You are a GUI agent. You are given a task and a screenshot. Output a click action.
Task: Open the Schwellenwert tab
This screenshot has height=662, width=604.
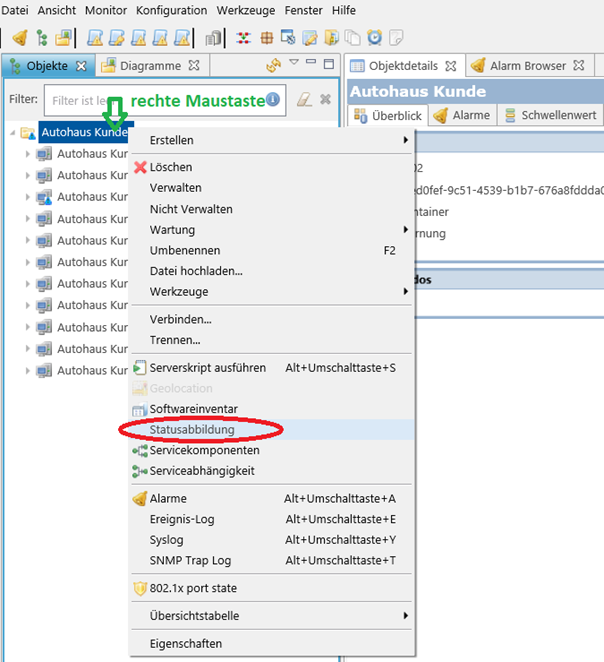tap(560, 115)
